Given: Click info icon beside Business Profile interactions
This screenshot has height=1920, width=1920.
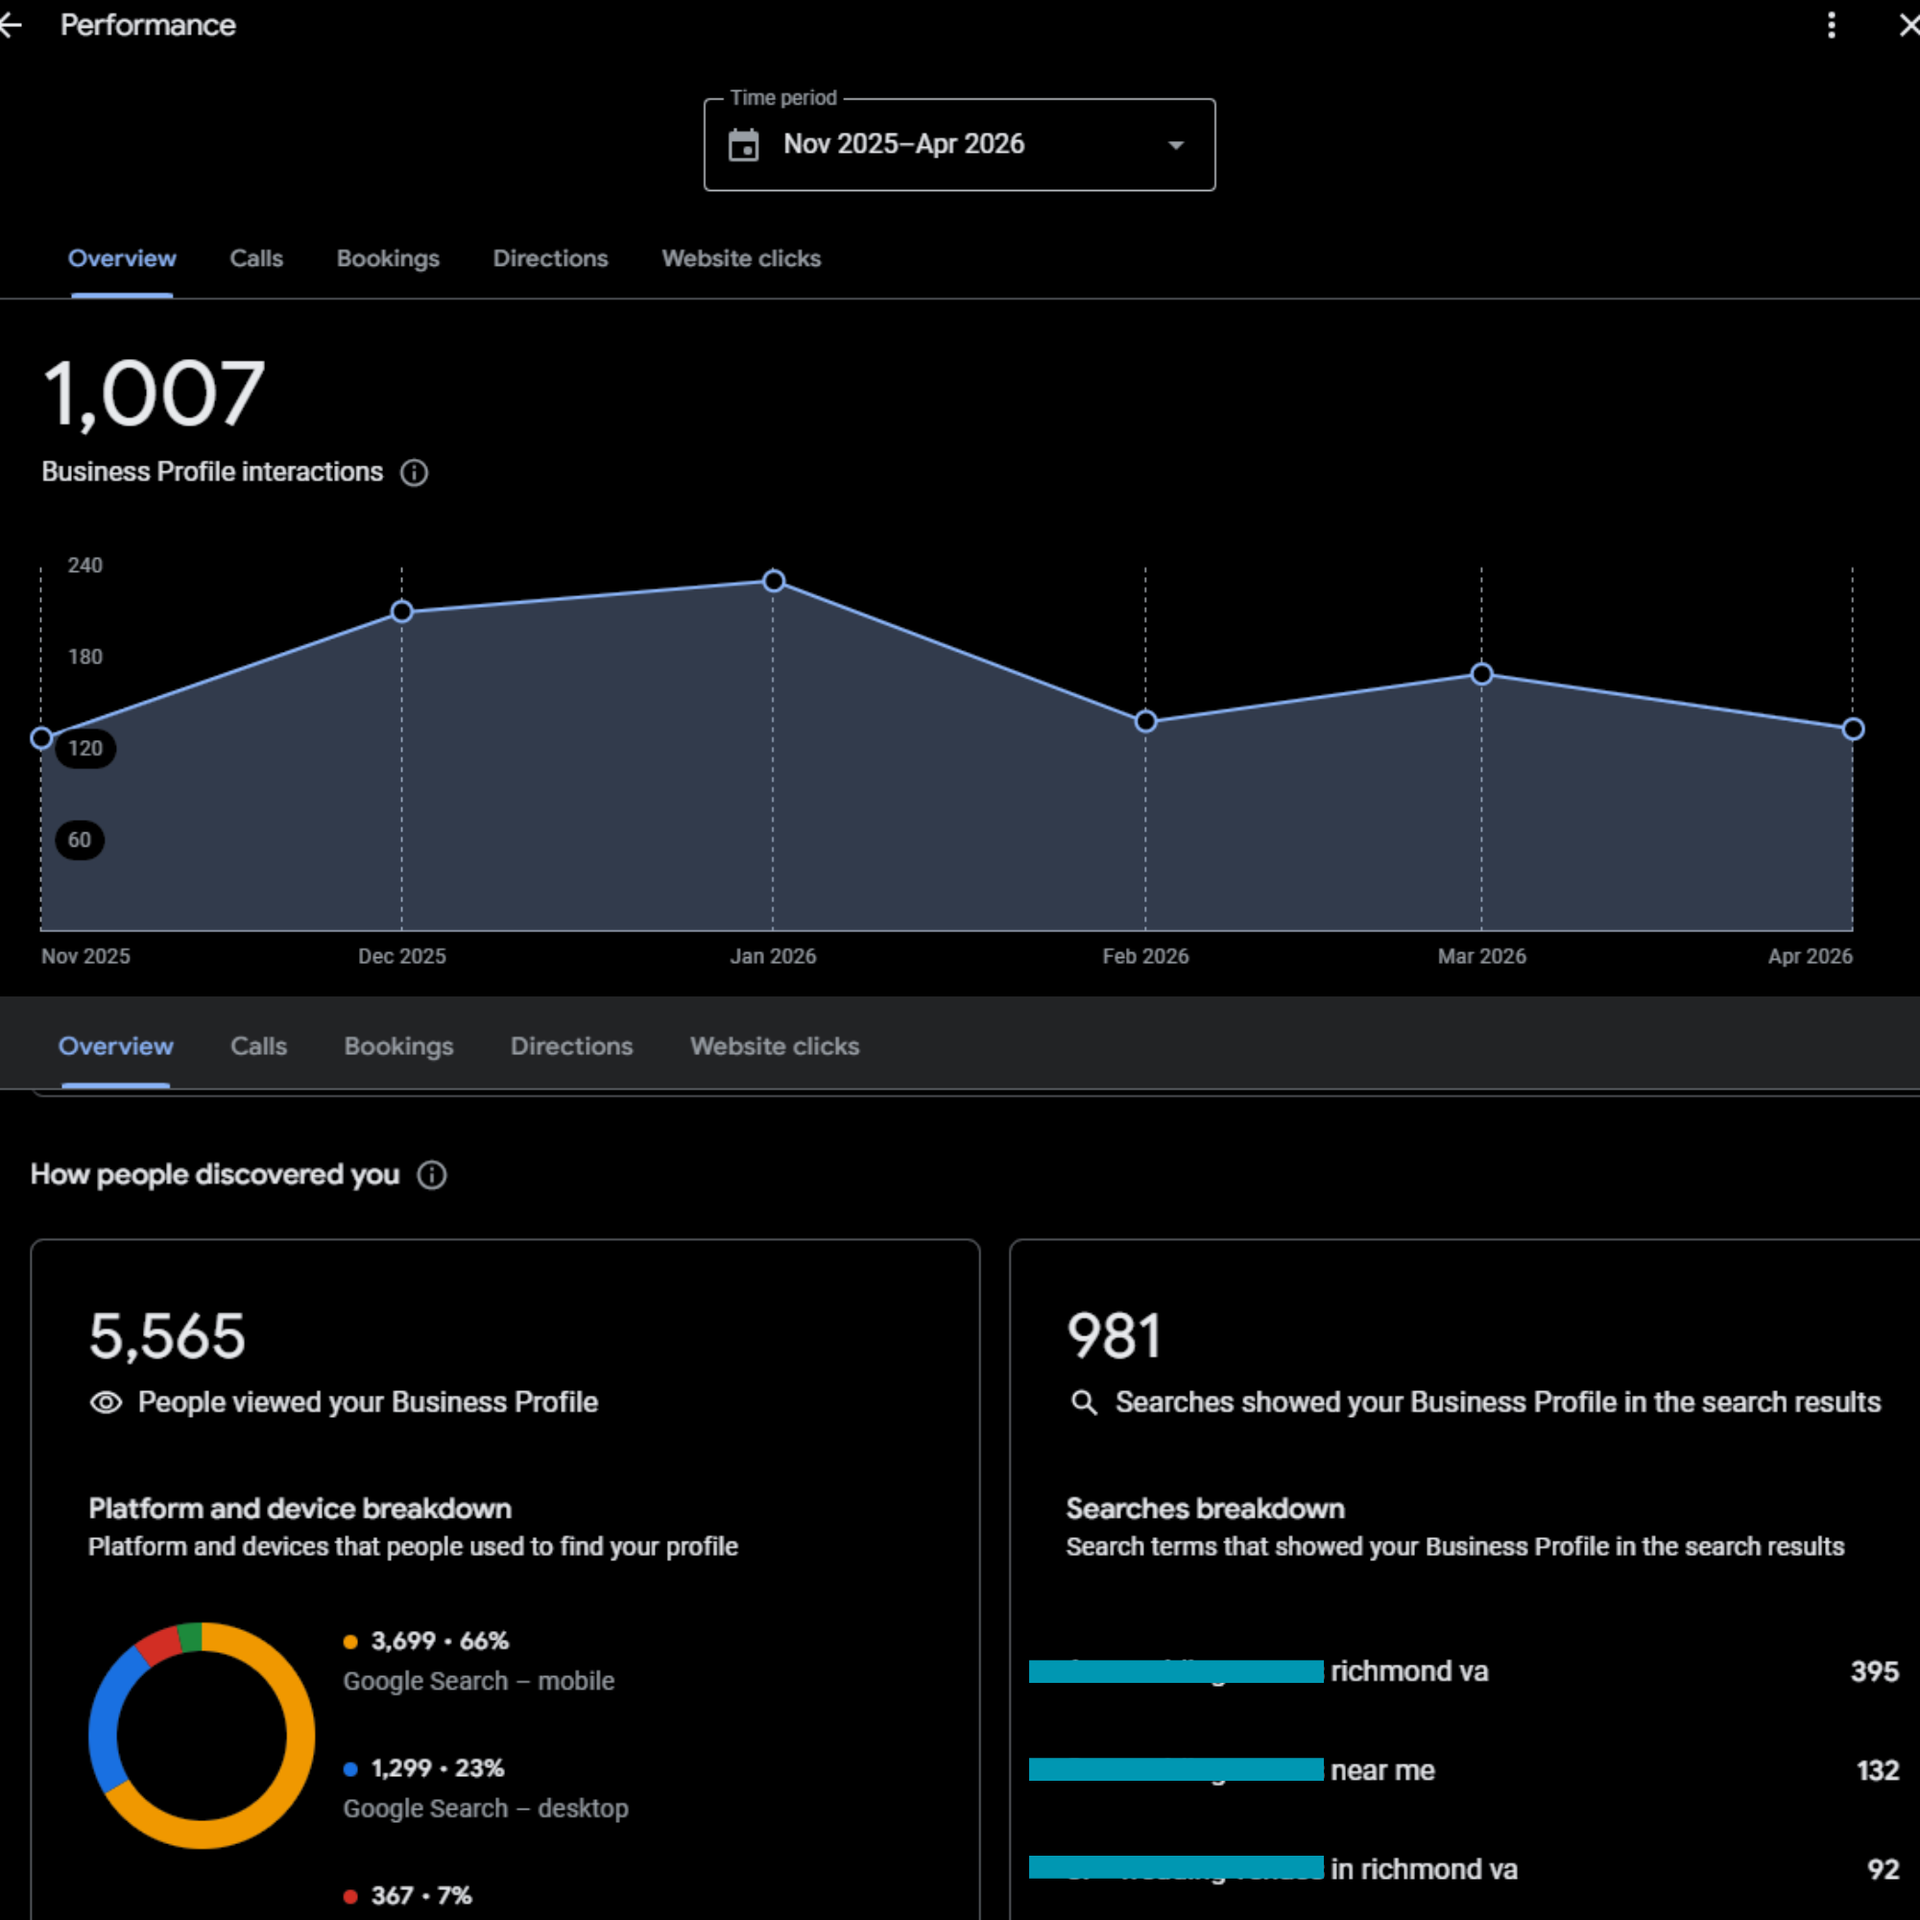Looking at the screenshot, I should click(414, 473).
